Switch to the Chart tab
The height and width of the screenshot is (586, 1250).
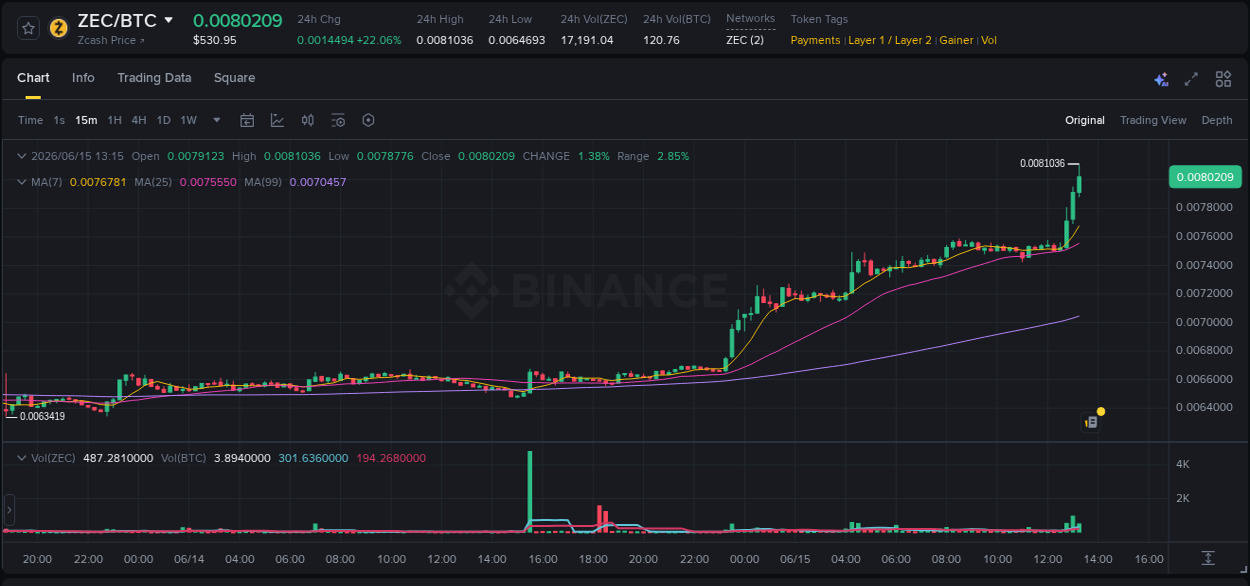33,78
